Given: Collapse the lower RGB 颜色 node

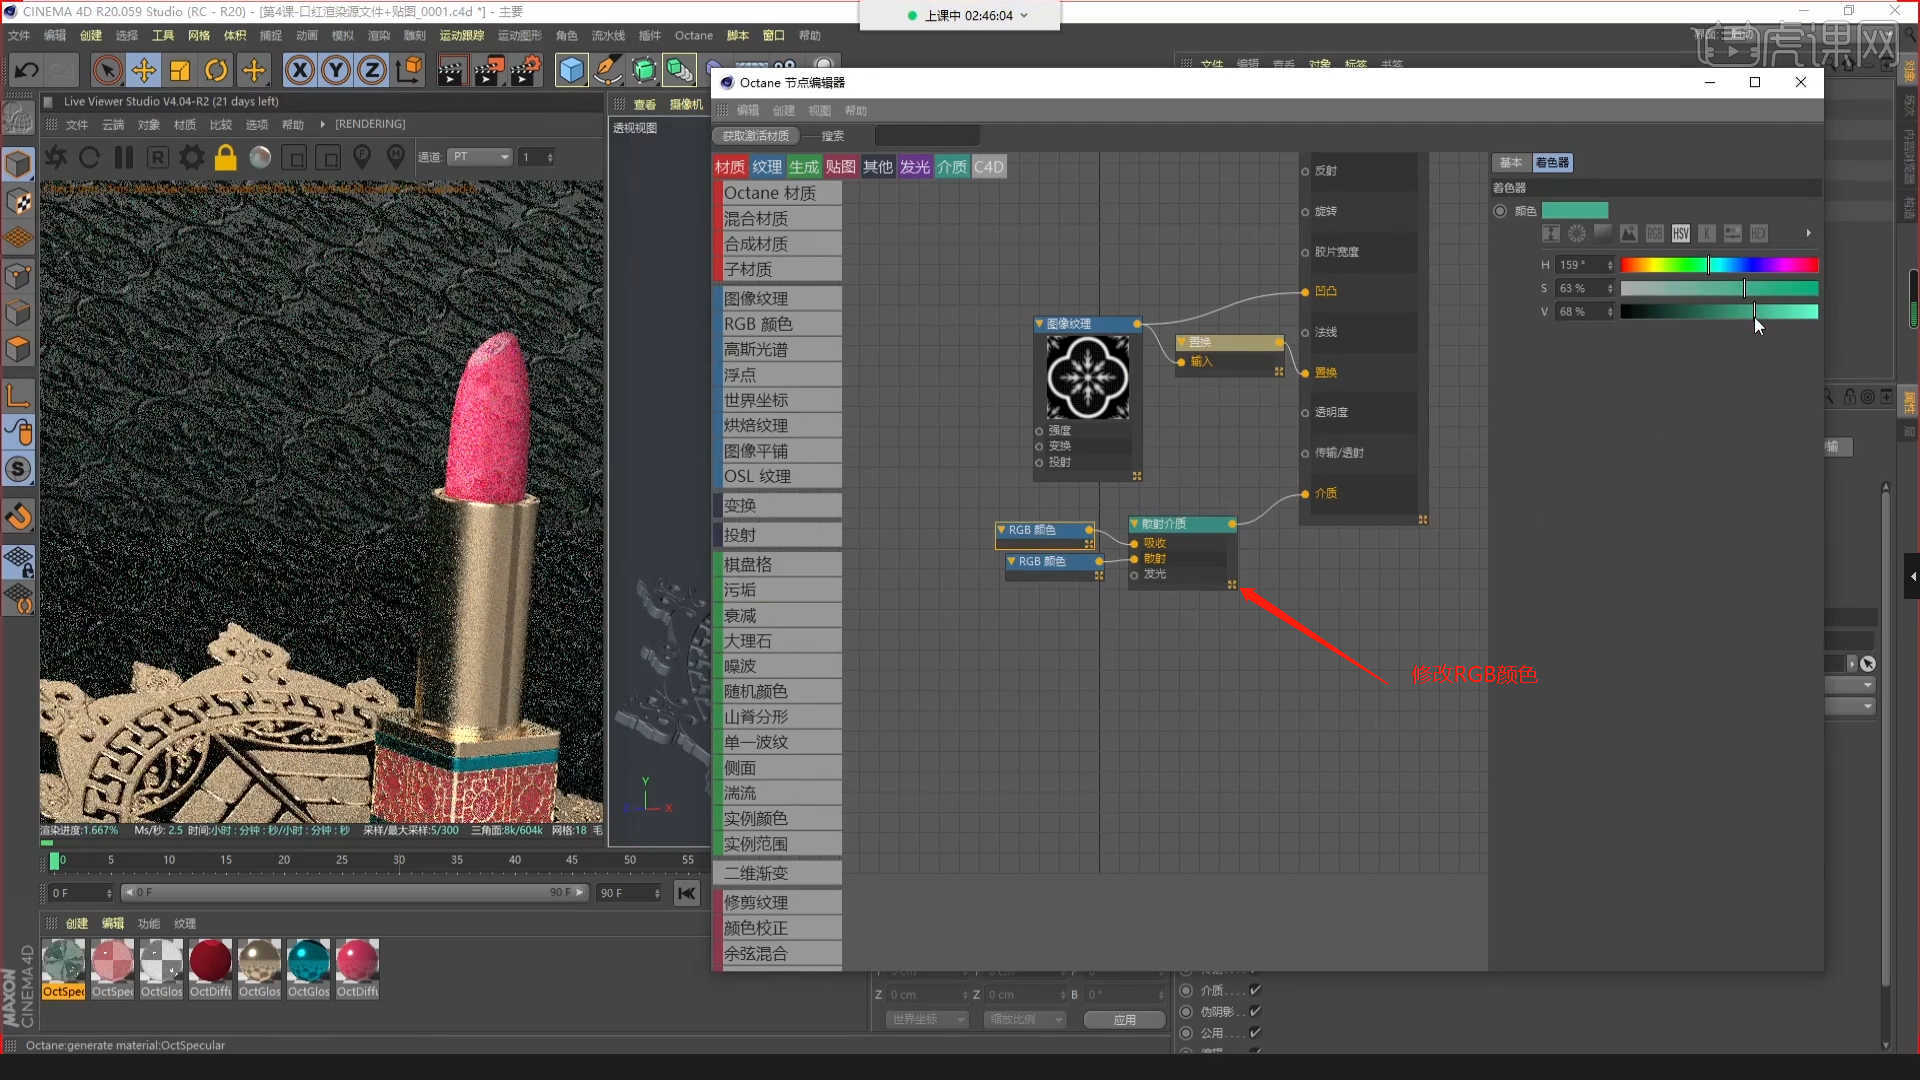Looking at the screenshot, I should click(x=1012, y=561).
